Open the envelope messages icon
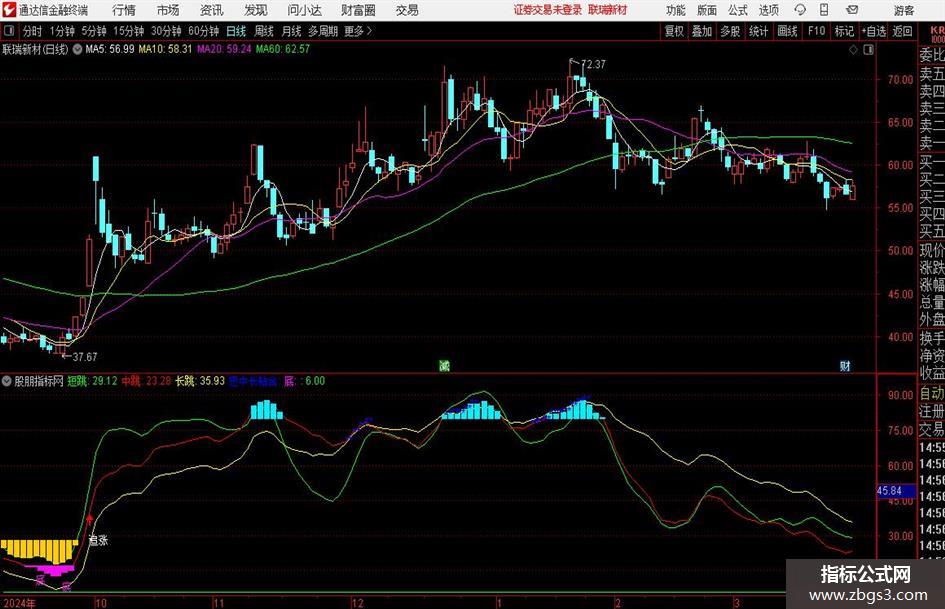 coord(852,10)
